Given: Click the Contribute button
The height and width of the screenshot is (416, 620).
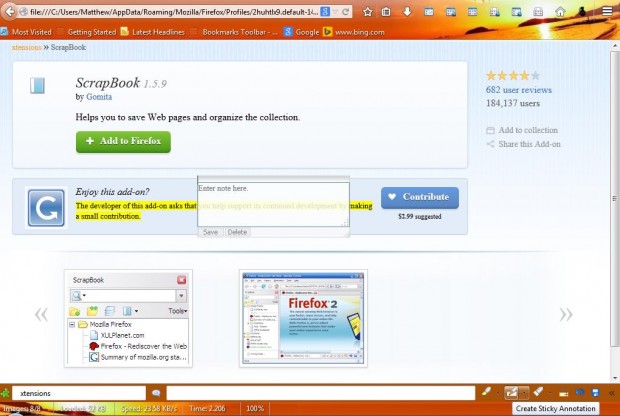Looking at the screenshot, I should [420, 197].
